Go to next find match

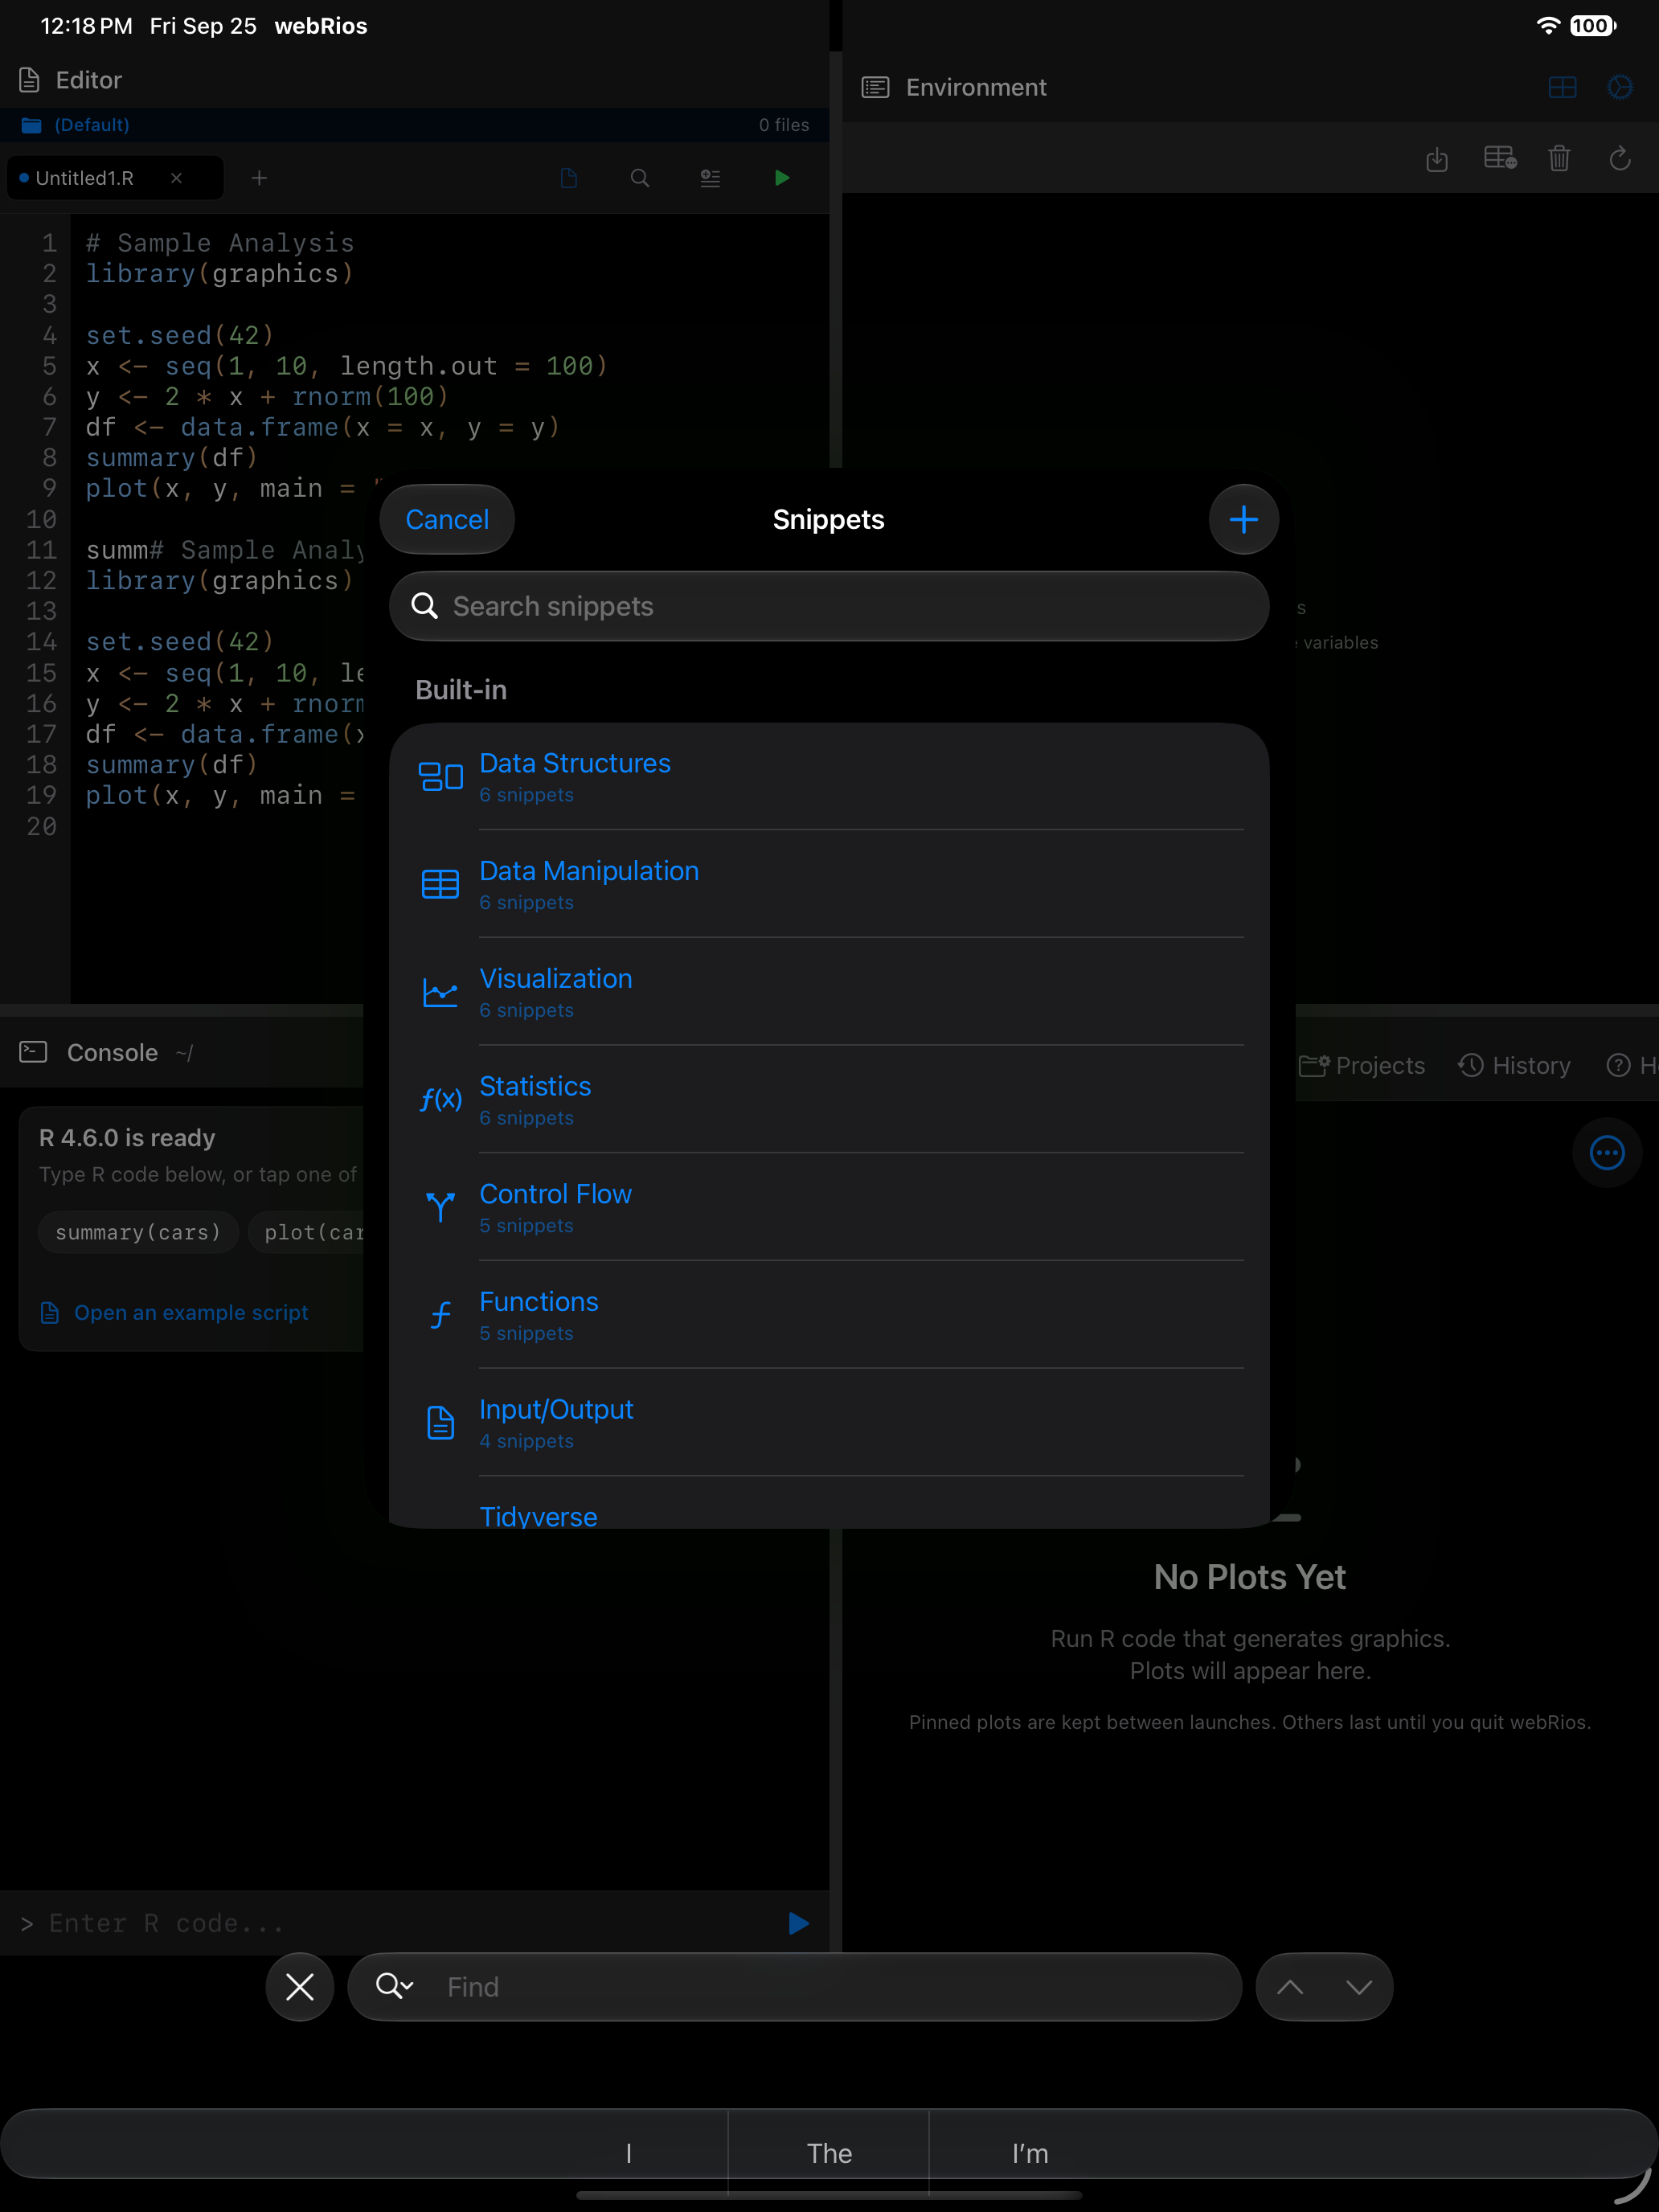(x=1358, y=1986)
